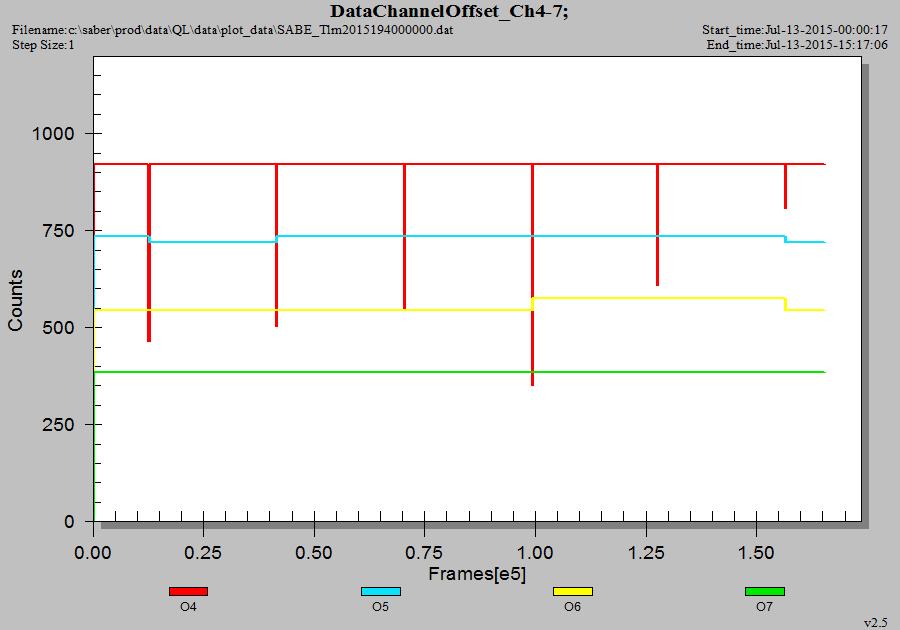This screenshot has width=900, height=630.
Task: Click the Step Size:1 label
Action: click(x=43, y=45)
